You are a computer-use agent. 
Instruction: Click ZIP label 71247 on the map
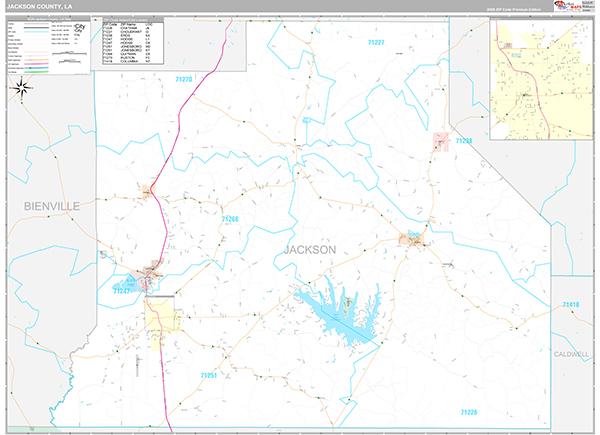122,291
